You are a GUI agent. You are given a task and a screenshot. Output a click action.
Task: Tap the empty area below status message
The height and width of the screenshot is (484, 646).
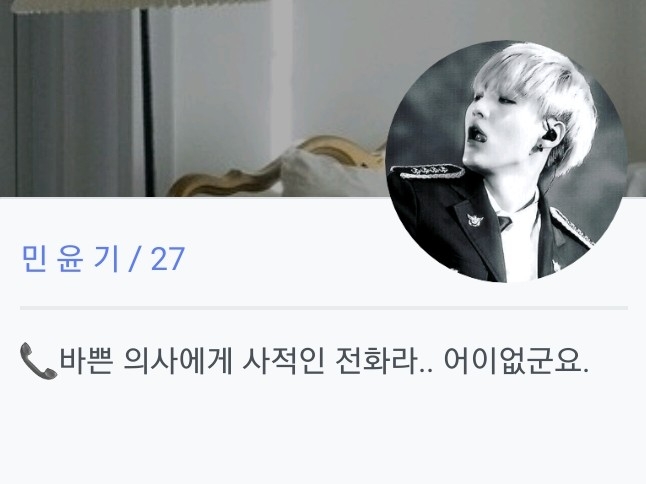pyautogui.click(x=323, y=437)
